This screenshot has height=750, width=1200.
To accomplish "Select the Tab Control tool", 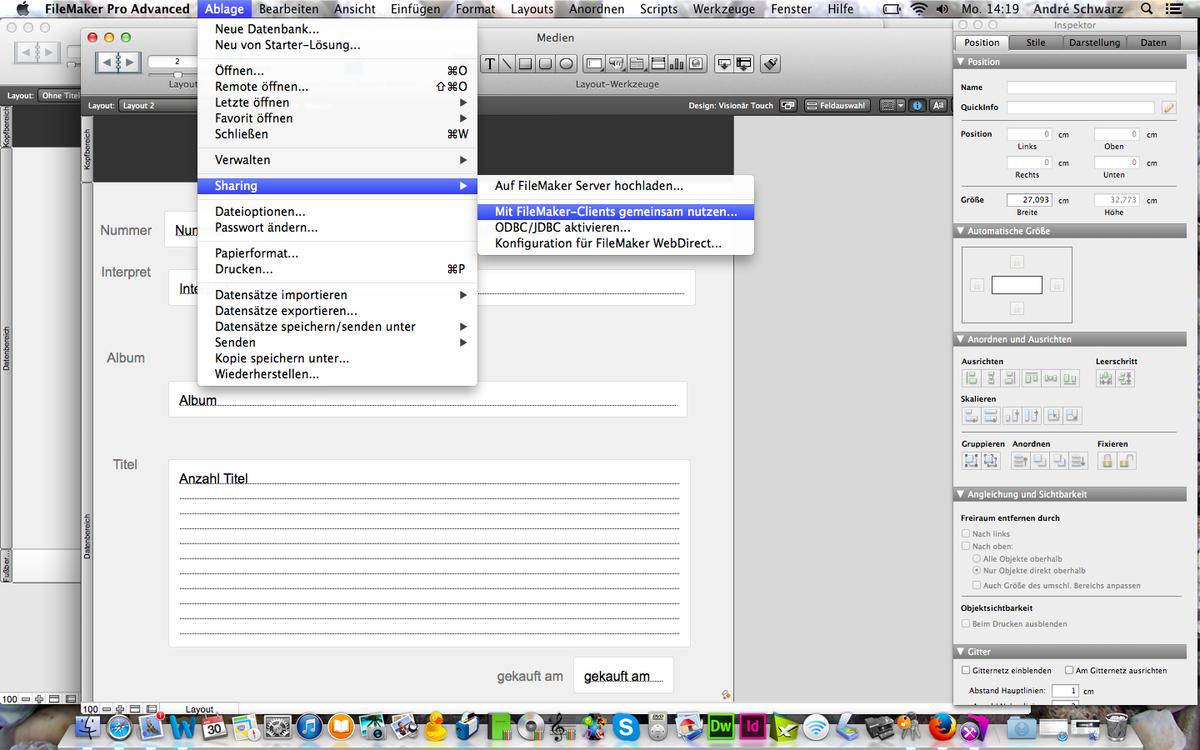I will (637, 64).
